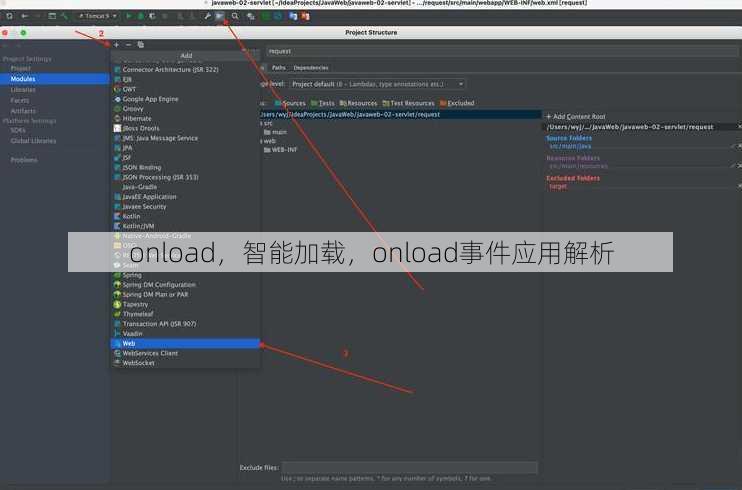Screen dimensions: 742x490
Task: Choose Spring DM Configuration entry
Action: pos(186,285)
